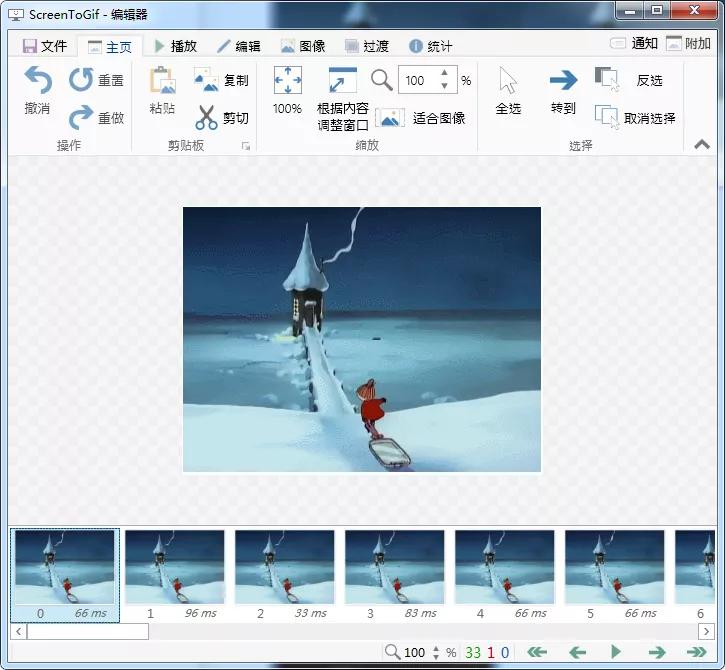Click the 重做 (redo) icon
This screenshot has height=670, width=725.
tap(81, 118)
